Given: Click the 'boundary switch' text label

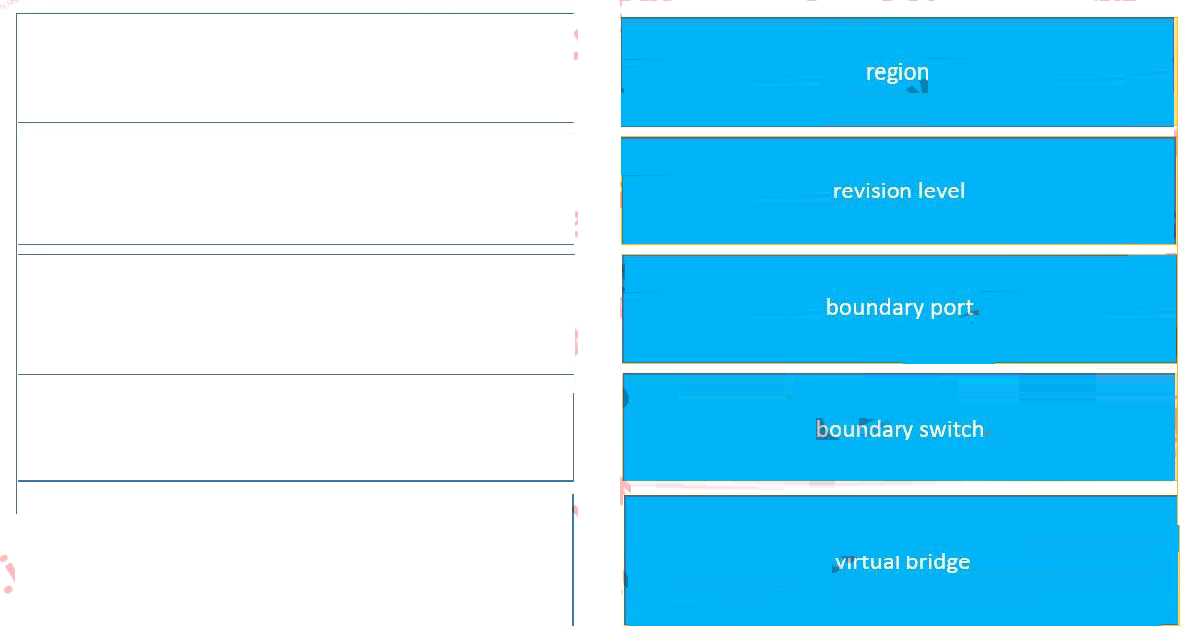Looking at the screenshot, I should pyautogui.click(x=899, y=429).
